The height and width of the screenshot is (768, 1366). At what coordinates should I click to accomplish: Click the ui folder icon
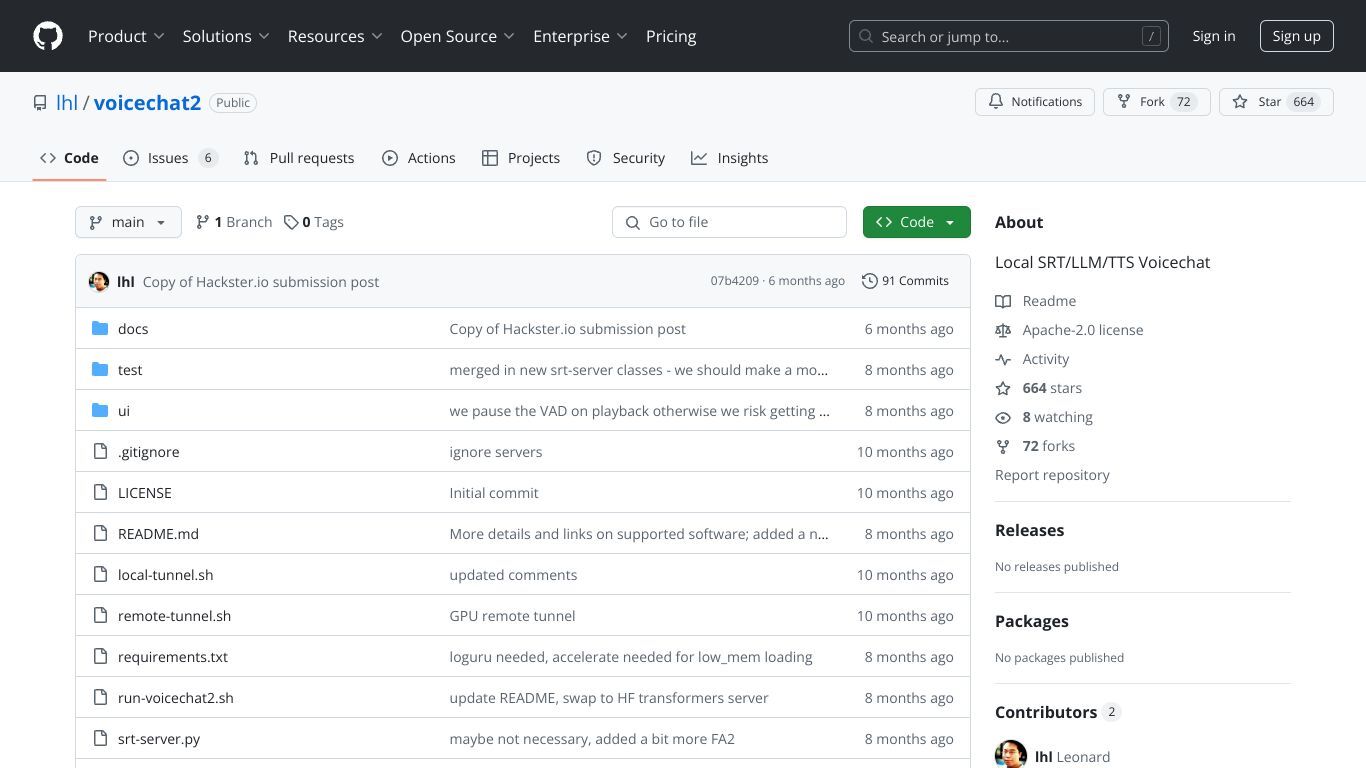(100, 410)
